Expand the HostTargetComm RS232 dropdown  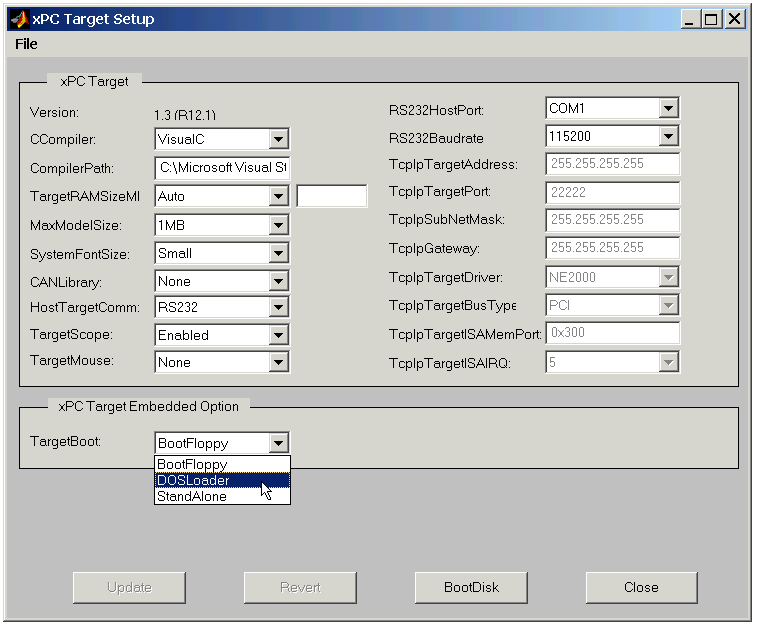(x=222, y=307)
